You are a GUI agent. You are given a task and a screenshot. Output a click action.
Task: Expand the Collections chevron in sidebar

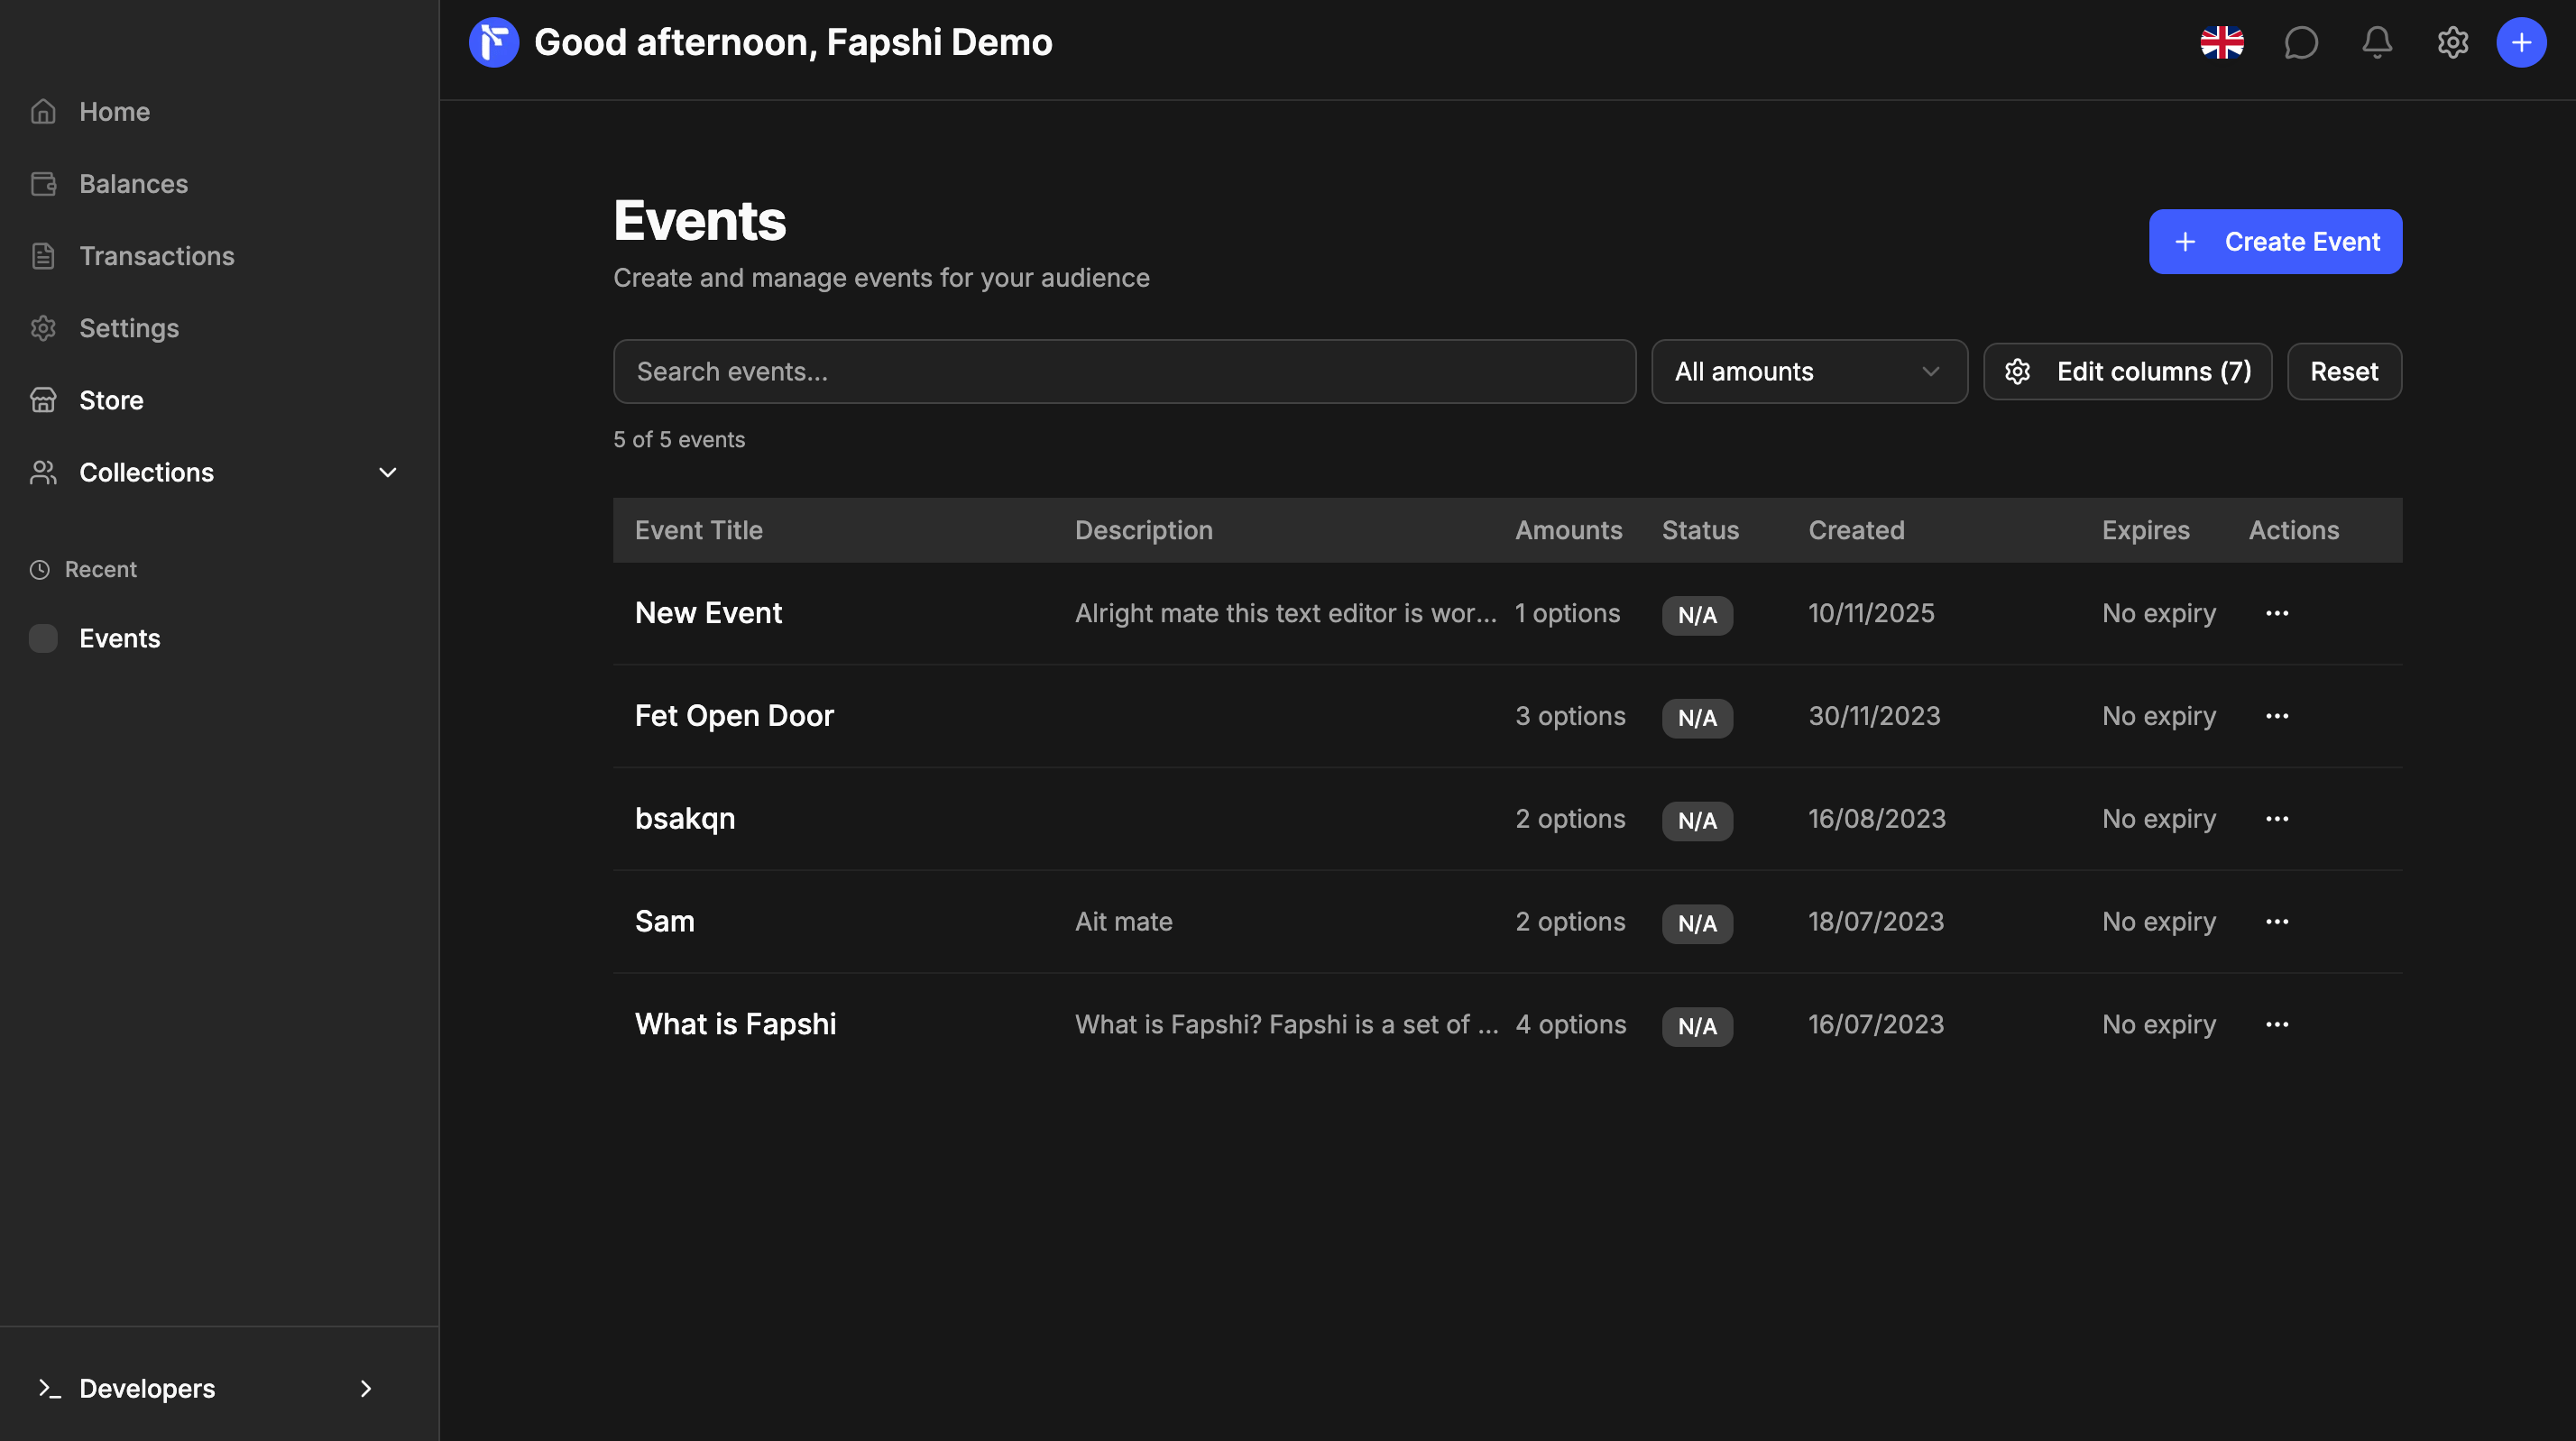[388, 471]
